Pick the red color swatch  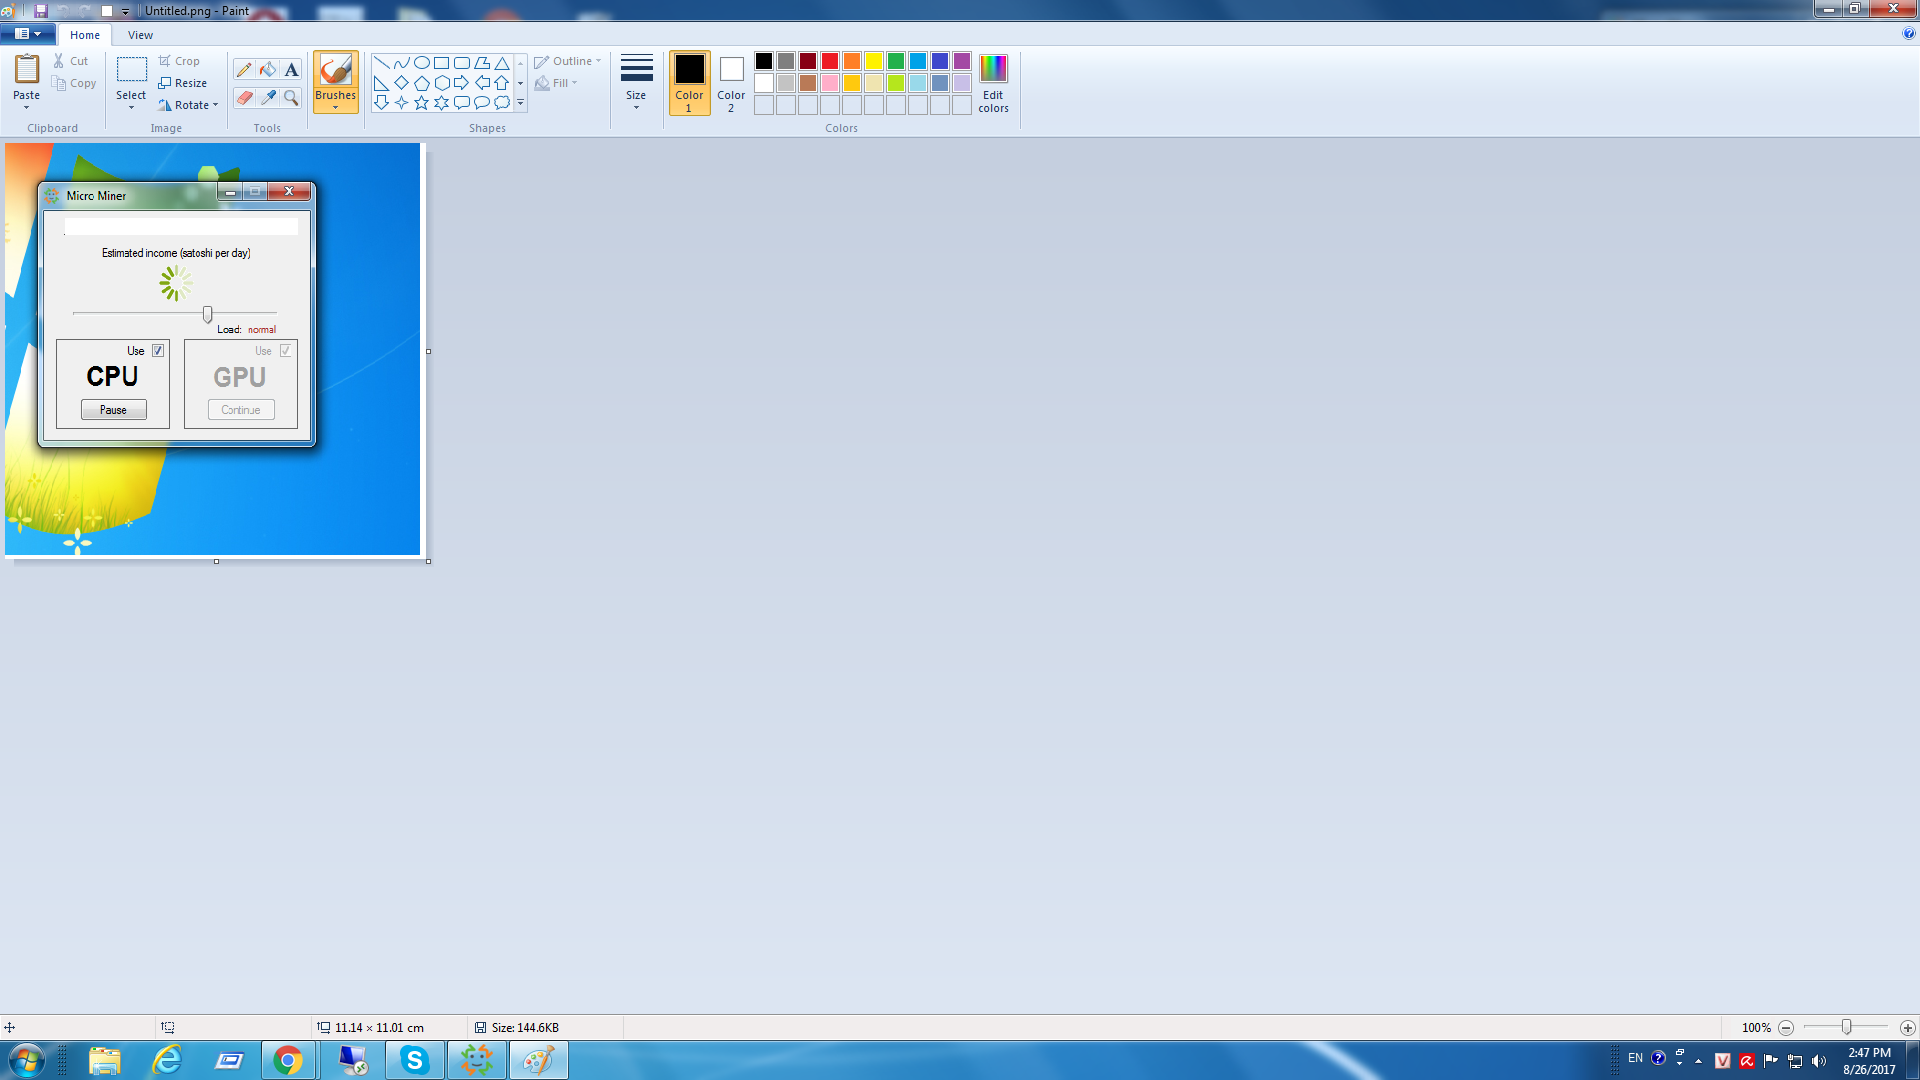click(x=830, y=61)
